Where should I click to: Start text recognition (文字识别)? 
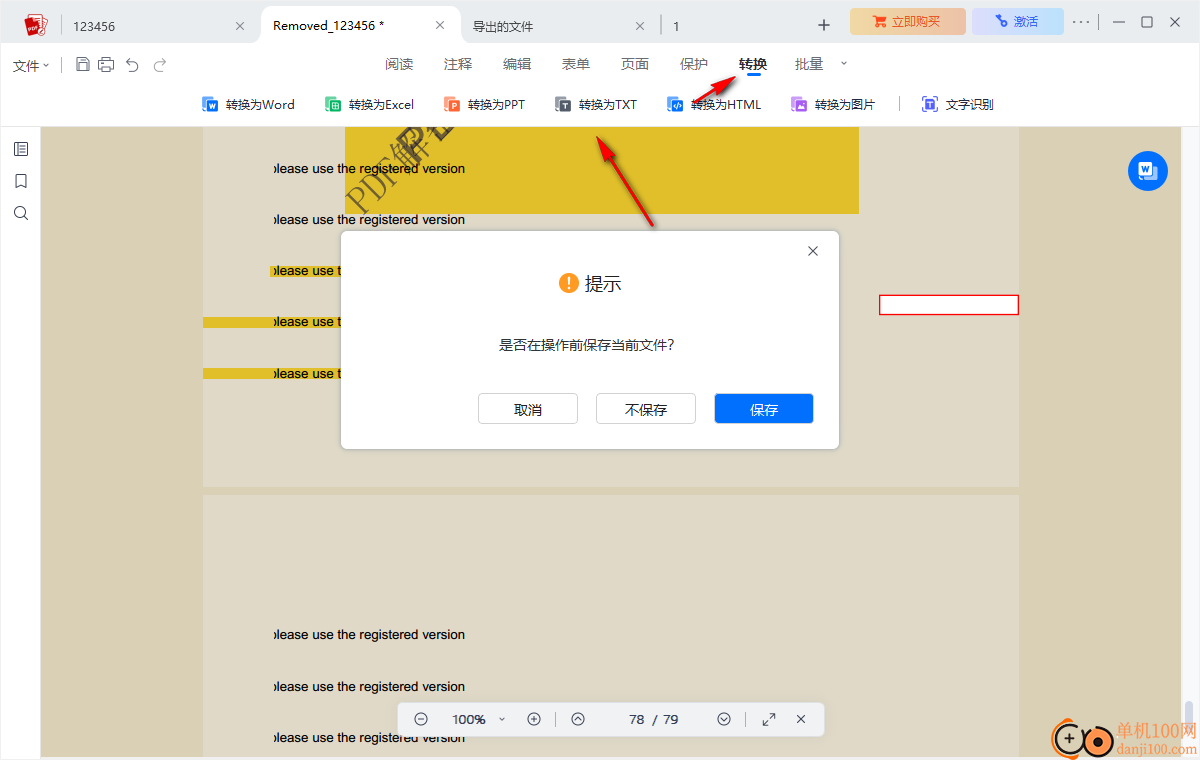957,104
